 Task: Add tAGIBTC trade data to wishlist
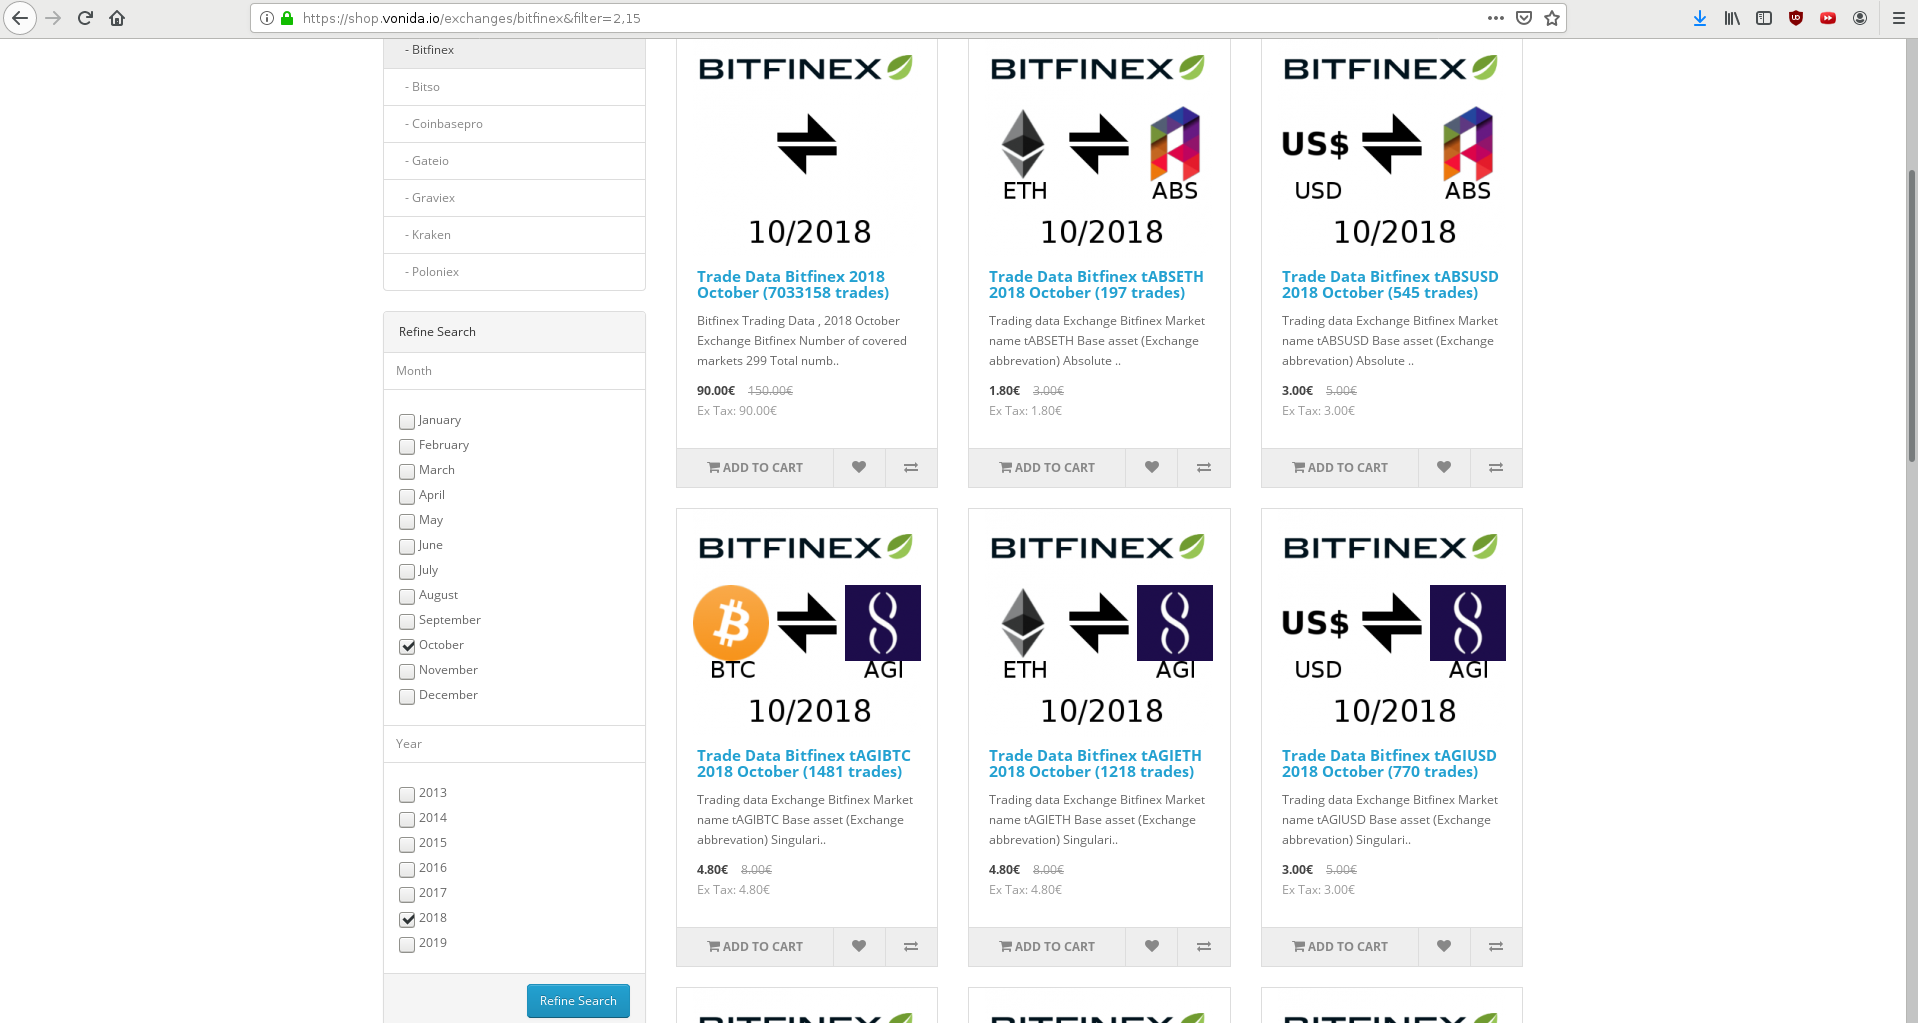[x=859, y=946]
